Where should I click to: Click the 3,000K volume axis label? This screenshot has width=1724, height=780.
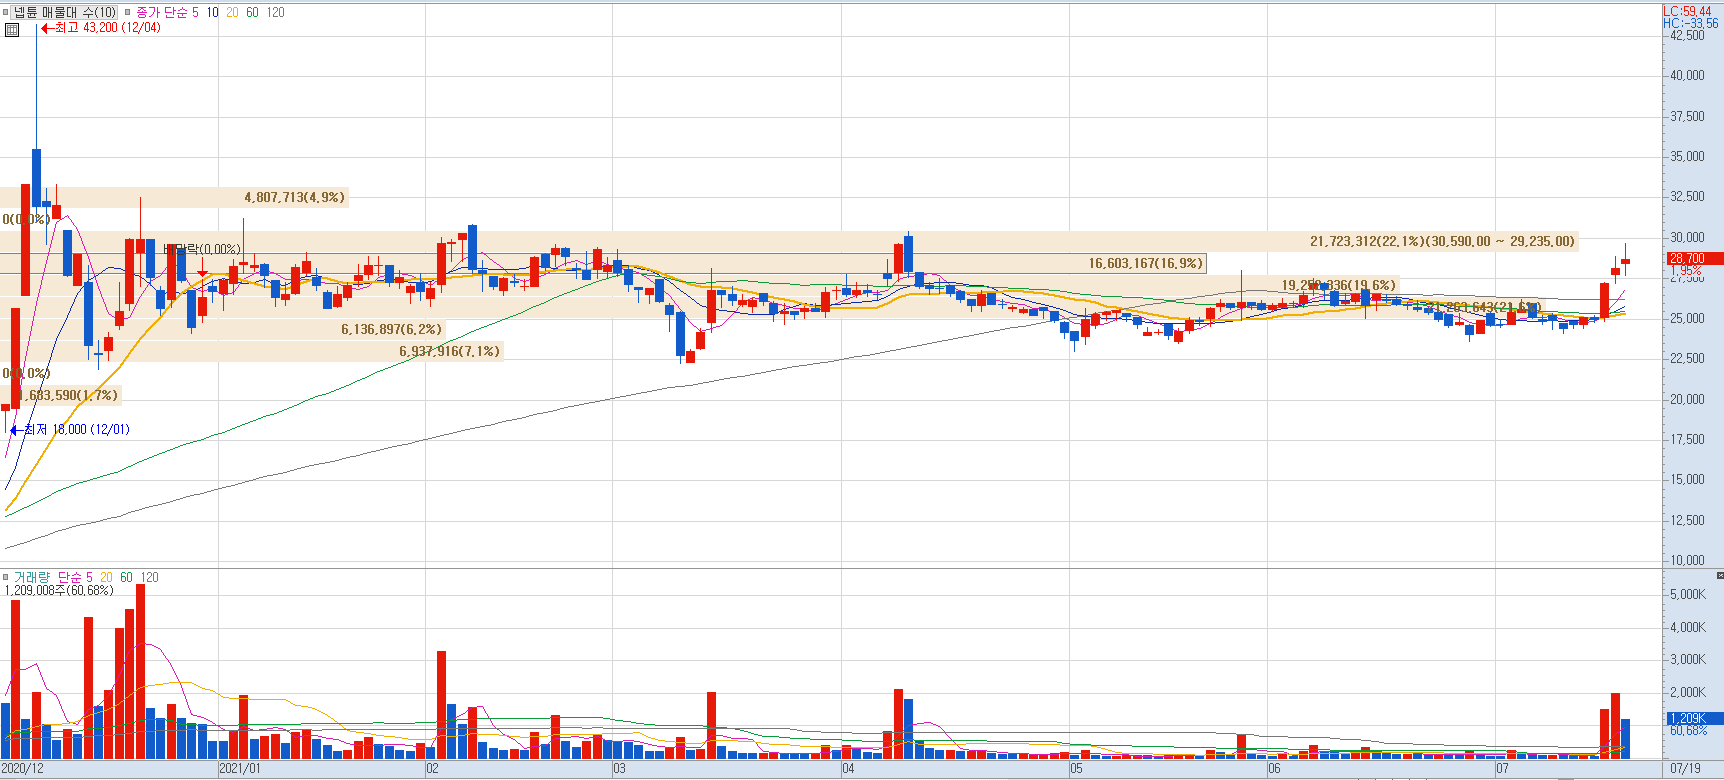coord(1688,659)
